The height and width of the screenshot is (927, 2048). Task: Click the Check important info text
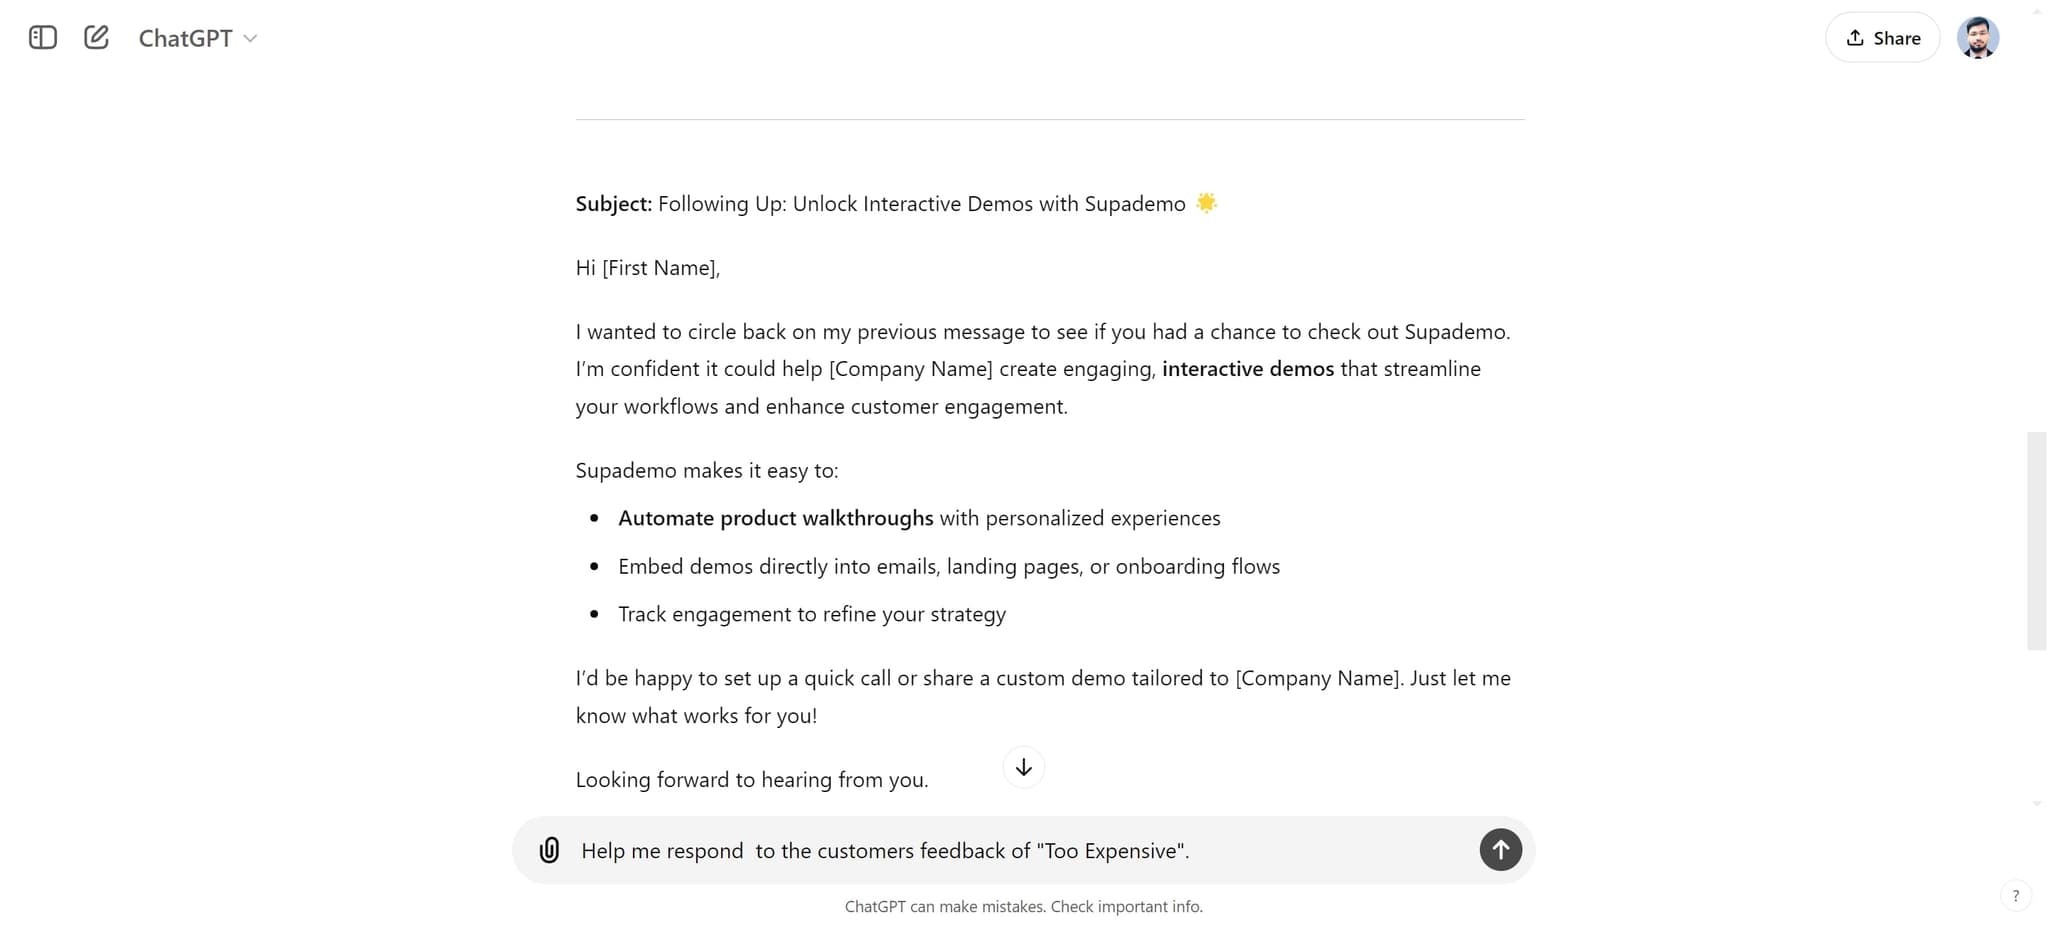(x=1126, y=906)
